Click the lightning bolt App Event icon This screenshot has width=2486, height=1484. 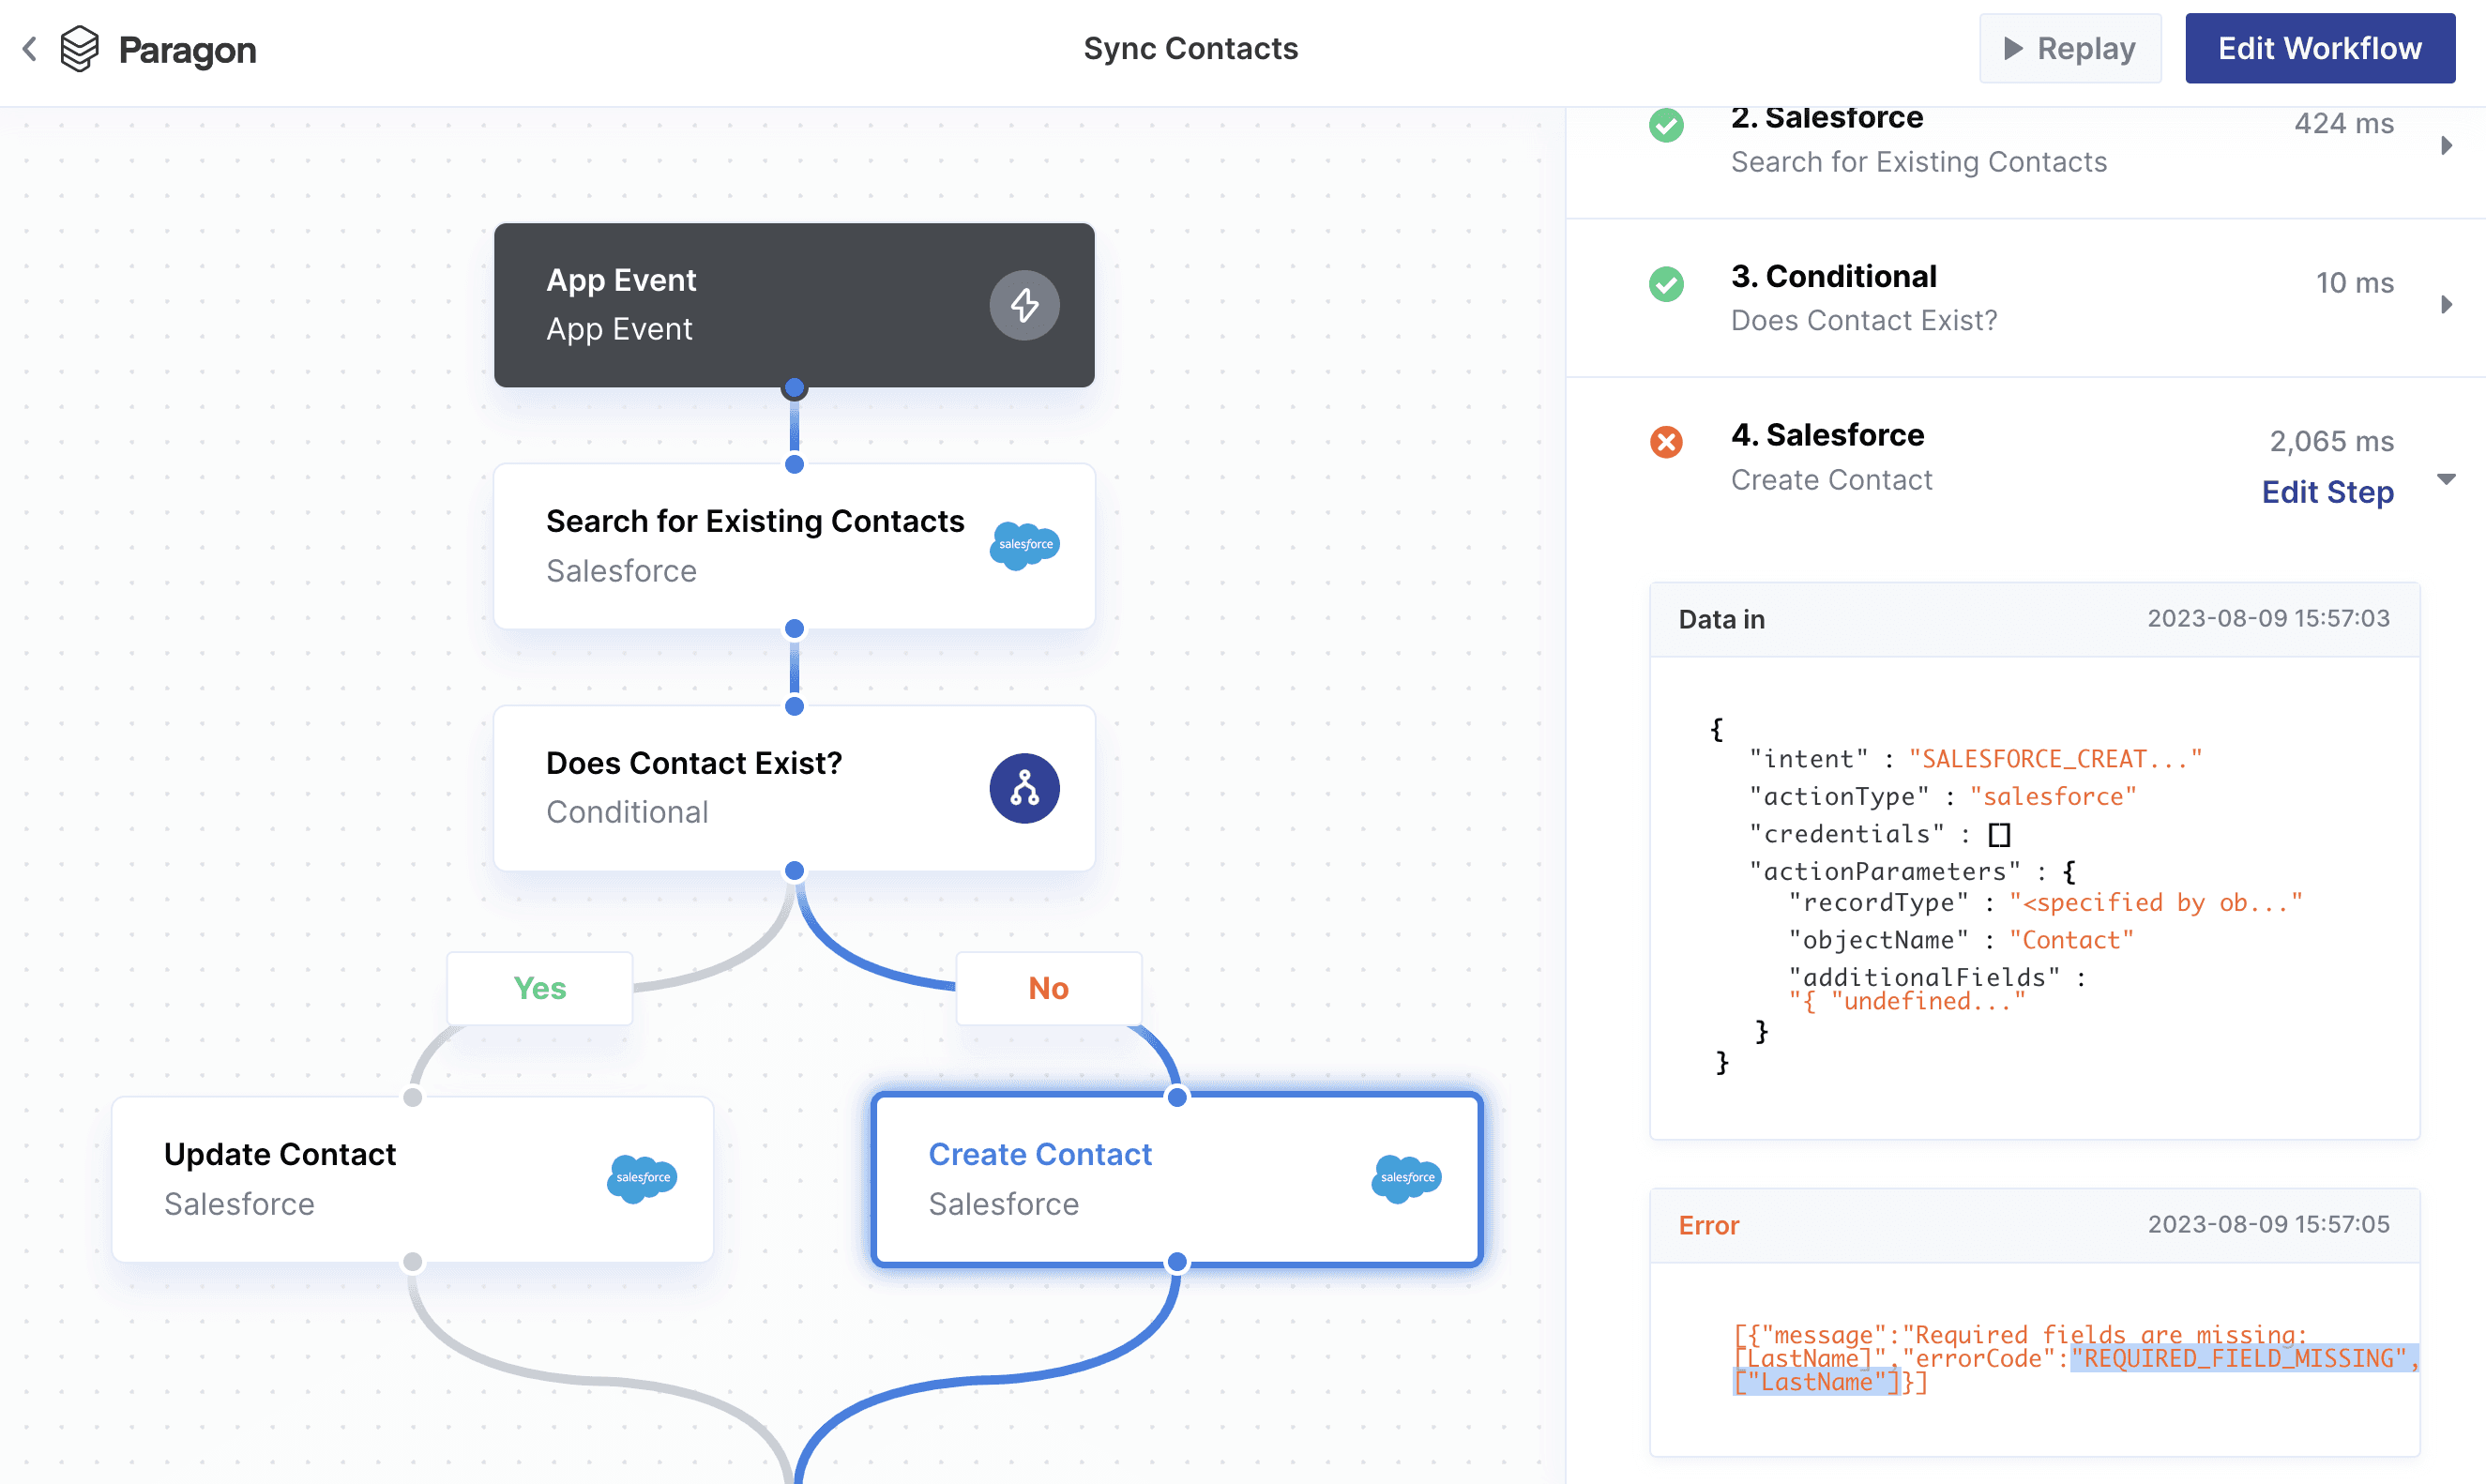click(x=1024, y=305)
